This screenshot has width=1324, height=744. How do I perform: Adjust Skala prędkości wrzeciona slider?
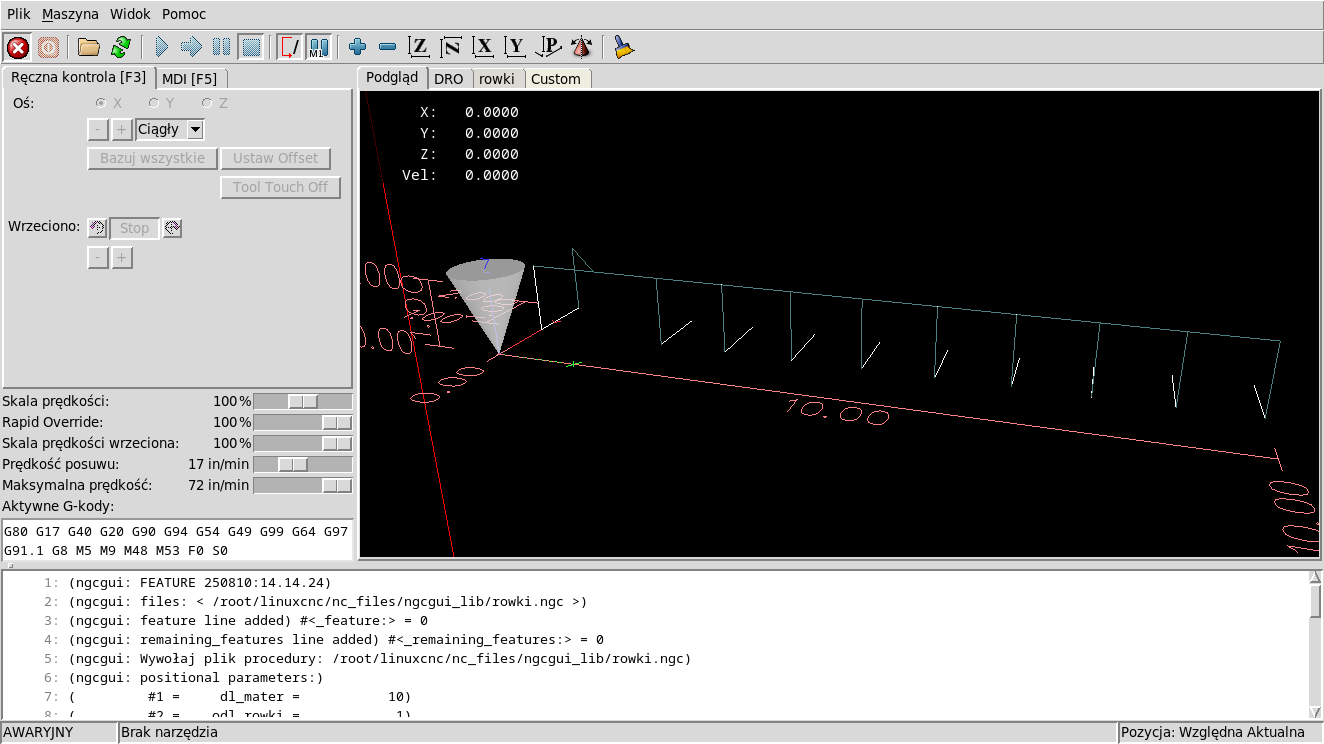[303, 443]
